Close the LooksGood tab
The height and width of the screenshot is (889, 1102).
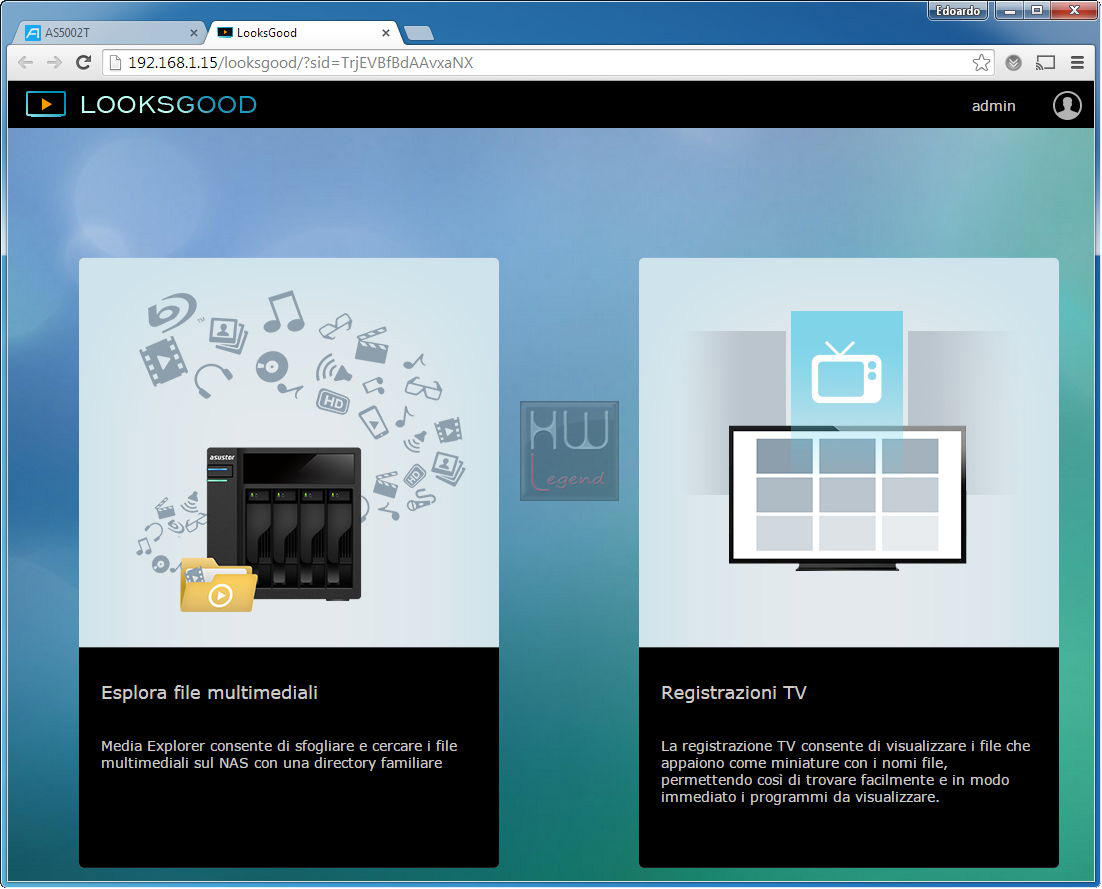[386, 32]
